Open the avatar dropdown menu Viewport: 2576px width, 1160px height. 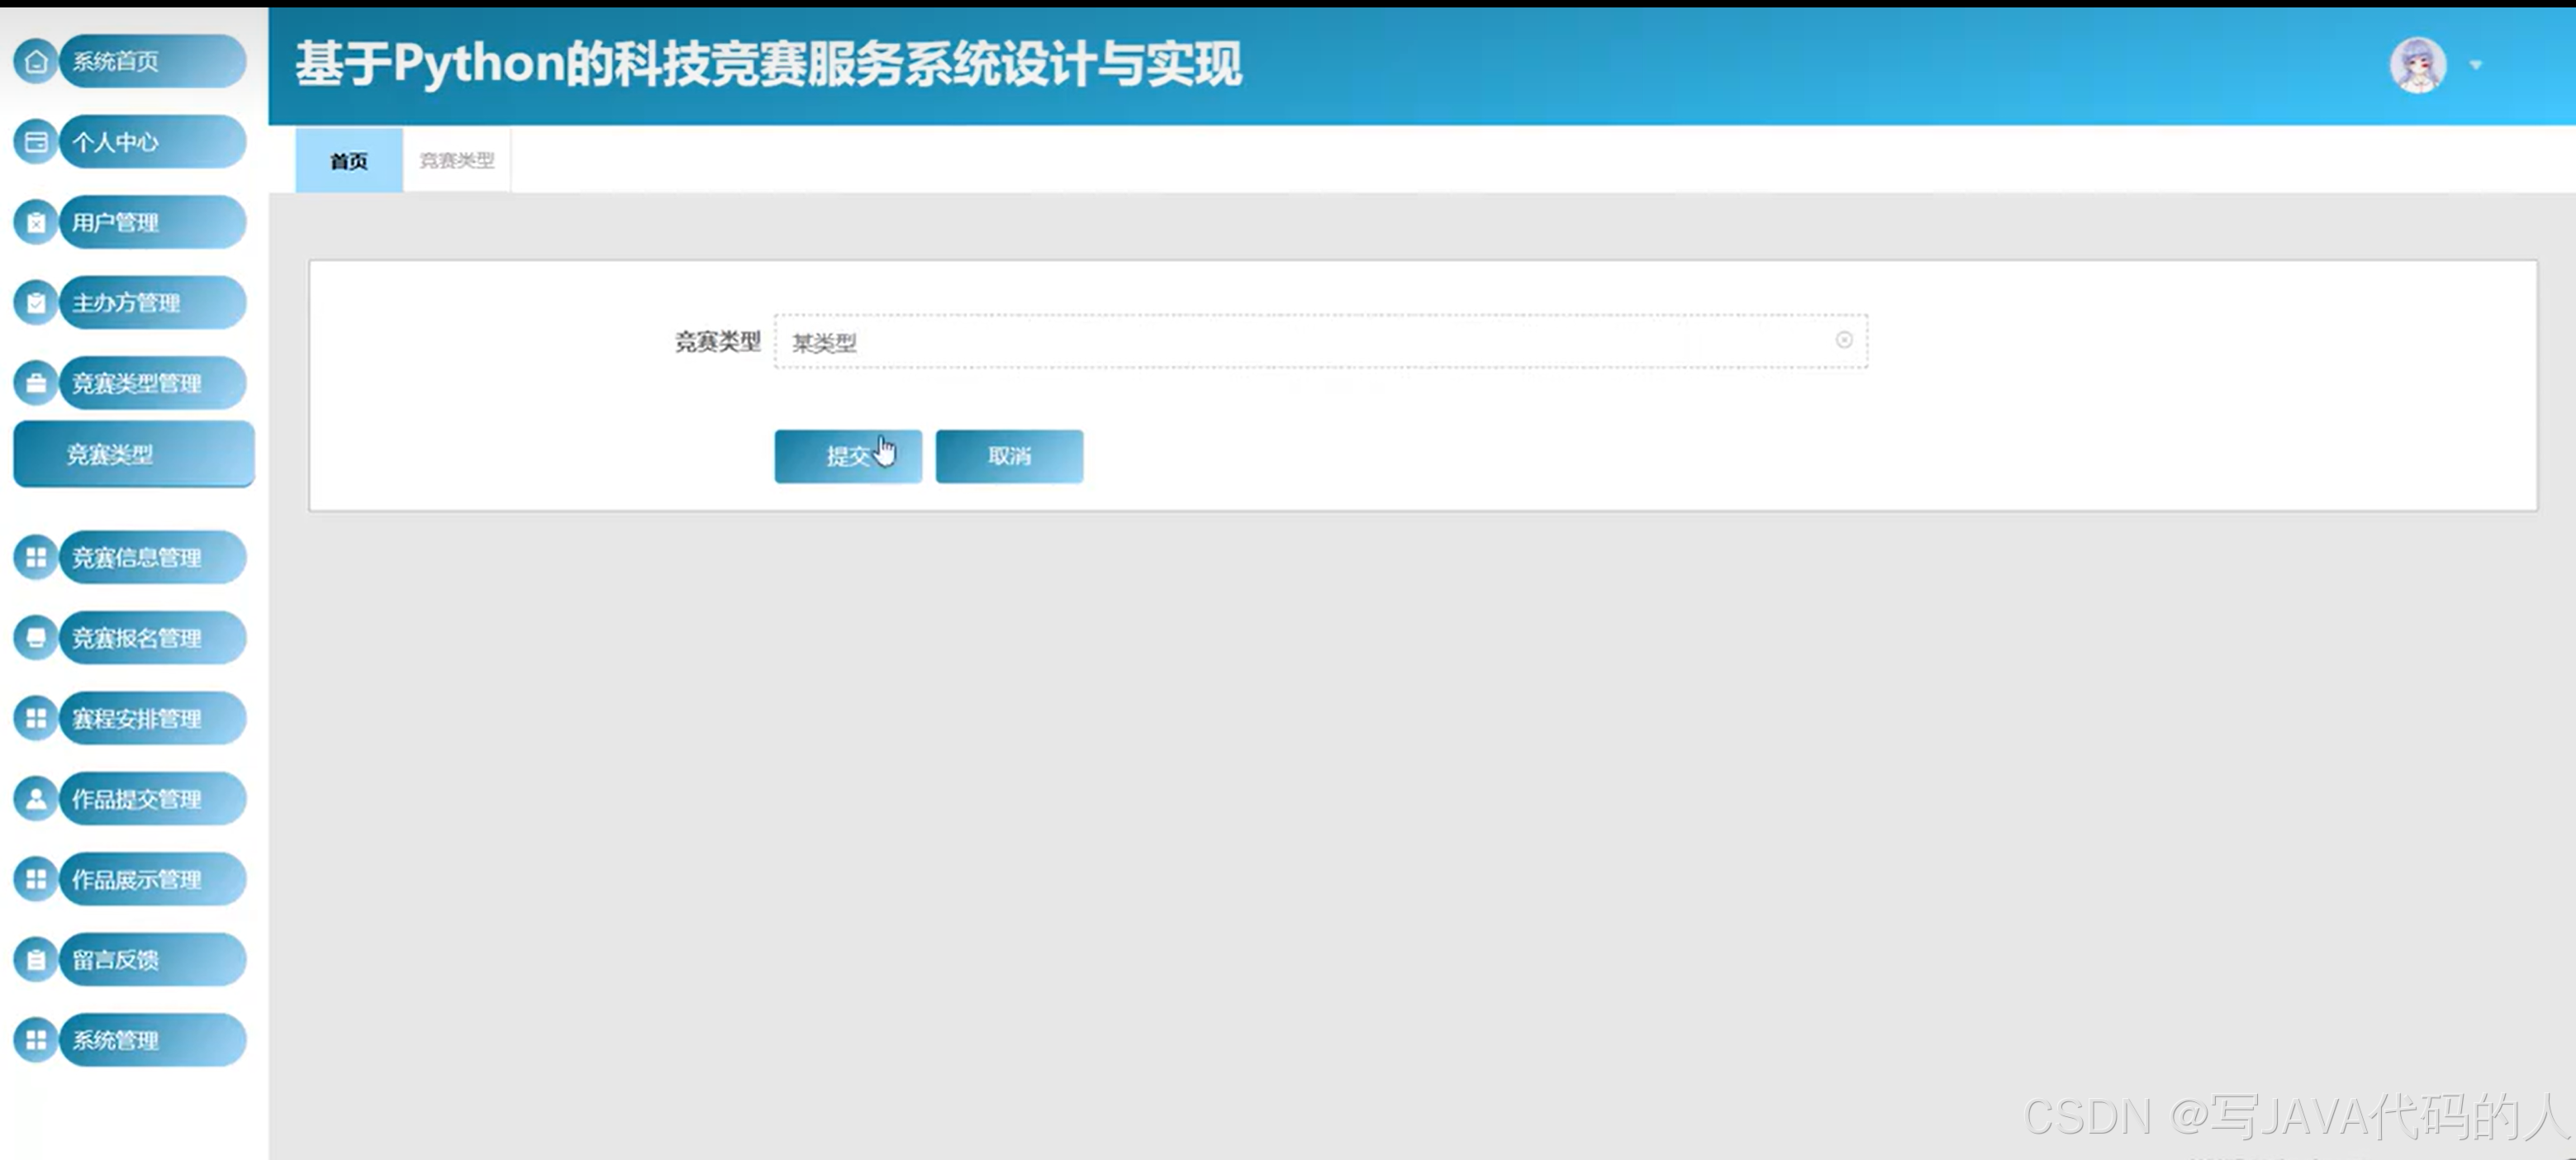click(x=2474, y=64)
